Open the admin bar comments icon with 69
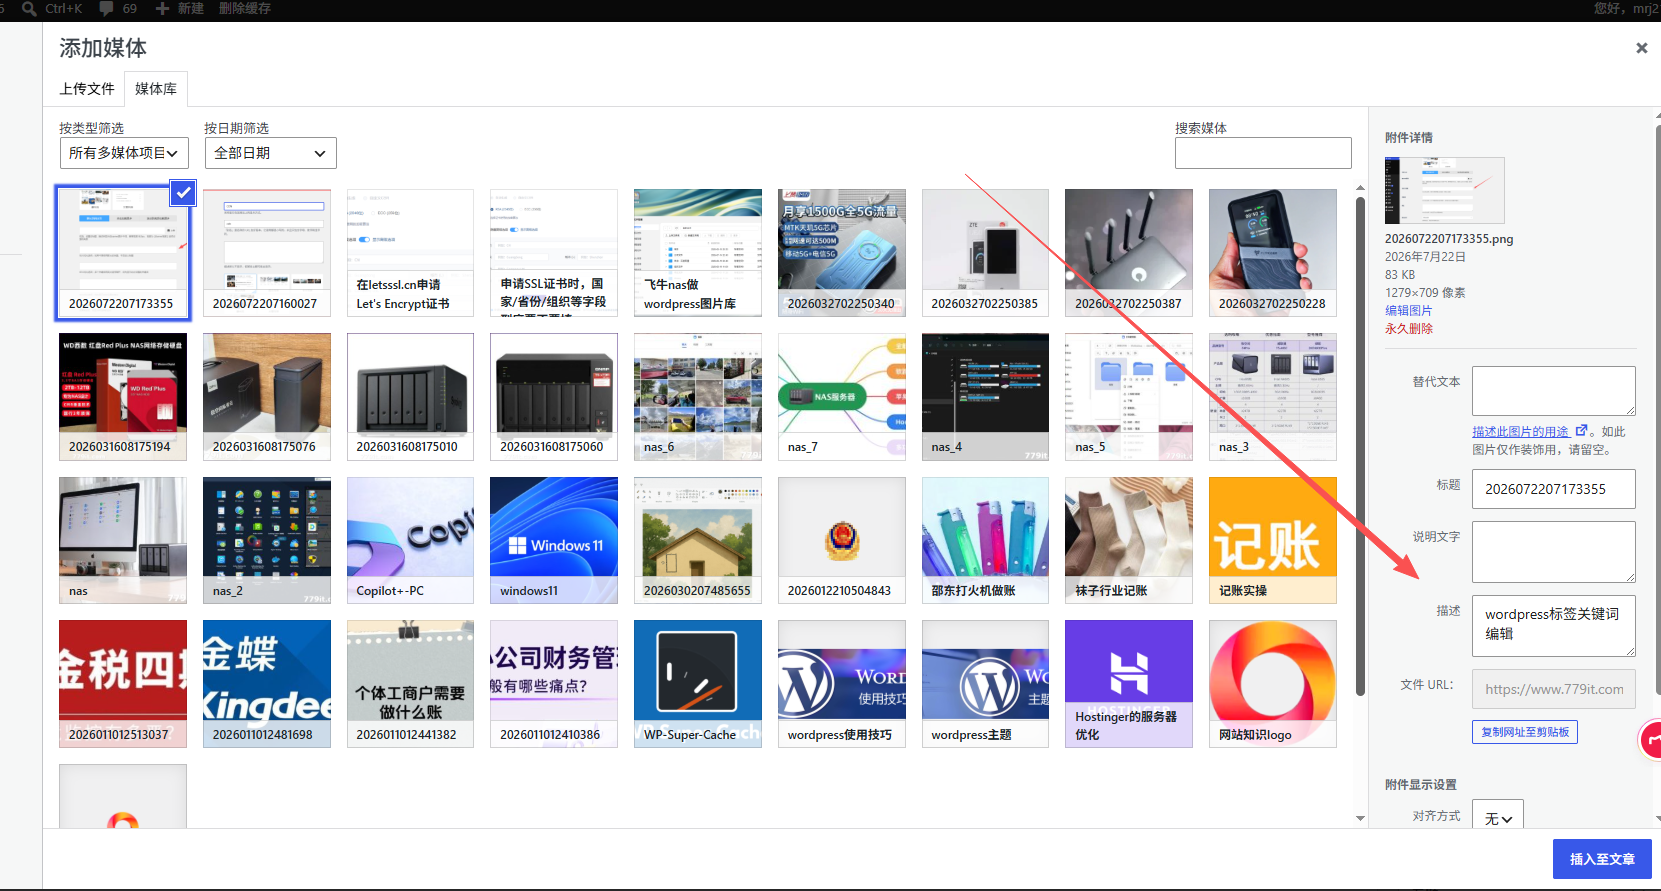Image resolution: width=1661 pixels, height=891 pixels. (x=118, y=8)
